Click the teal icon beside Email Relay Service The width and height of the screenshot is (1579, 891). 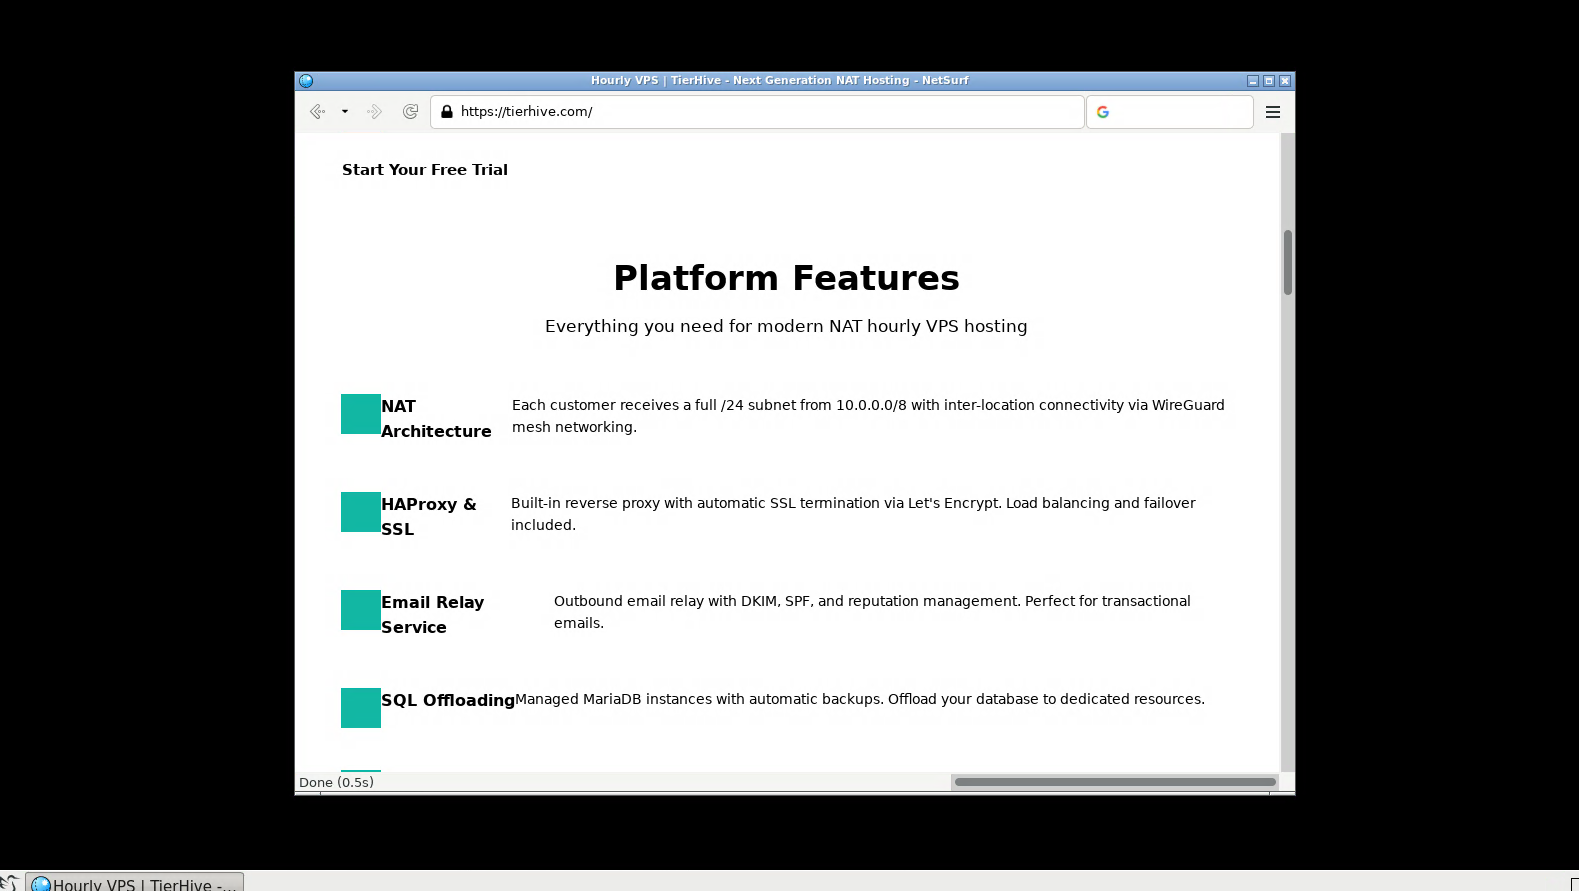coord(360,610)
